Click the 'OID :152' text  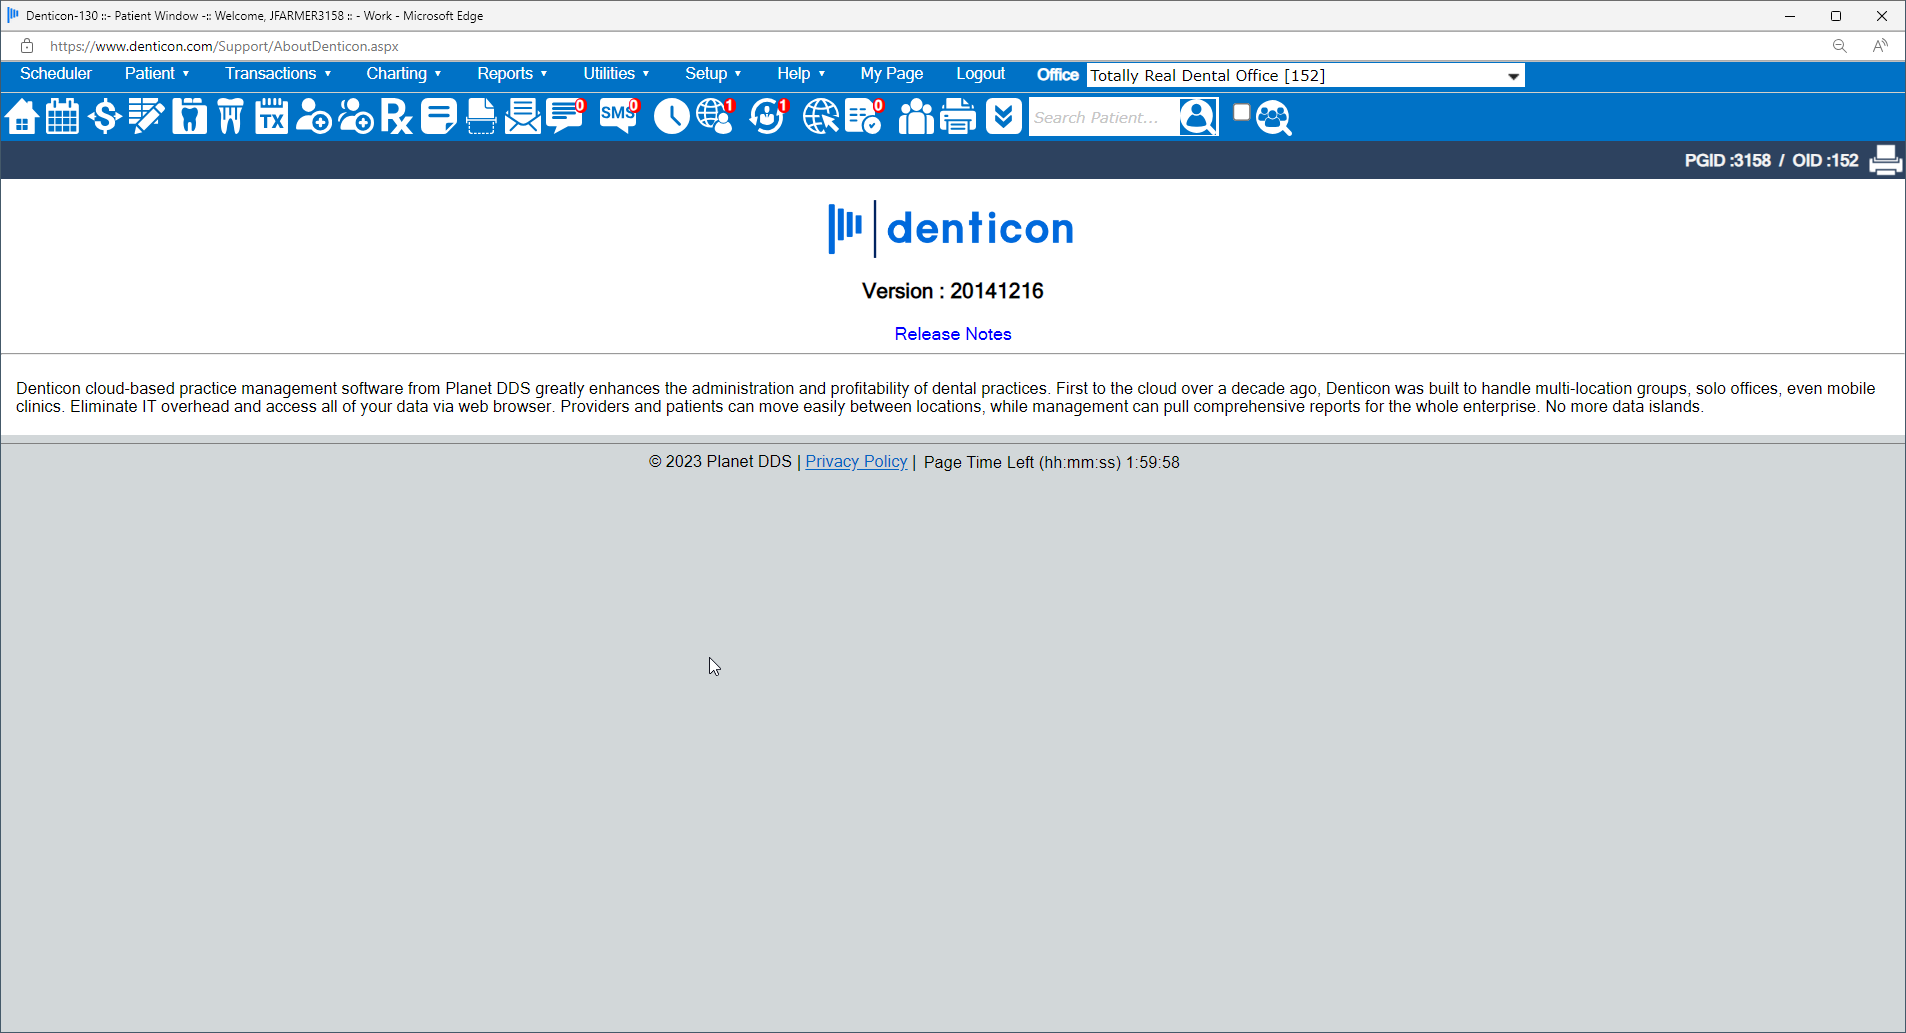1825,161
